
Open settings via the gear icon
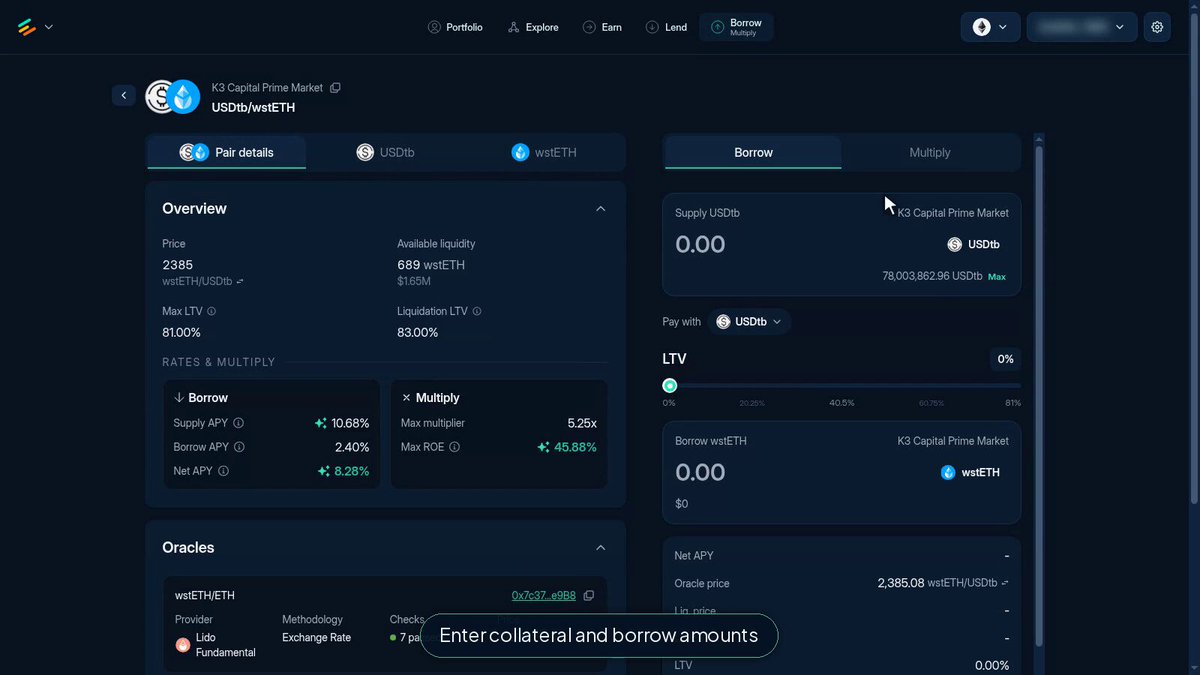(x=1157, y=27)
